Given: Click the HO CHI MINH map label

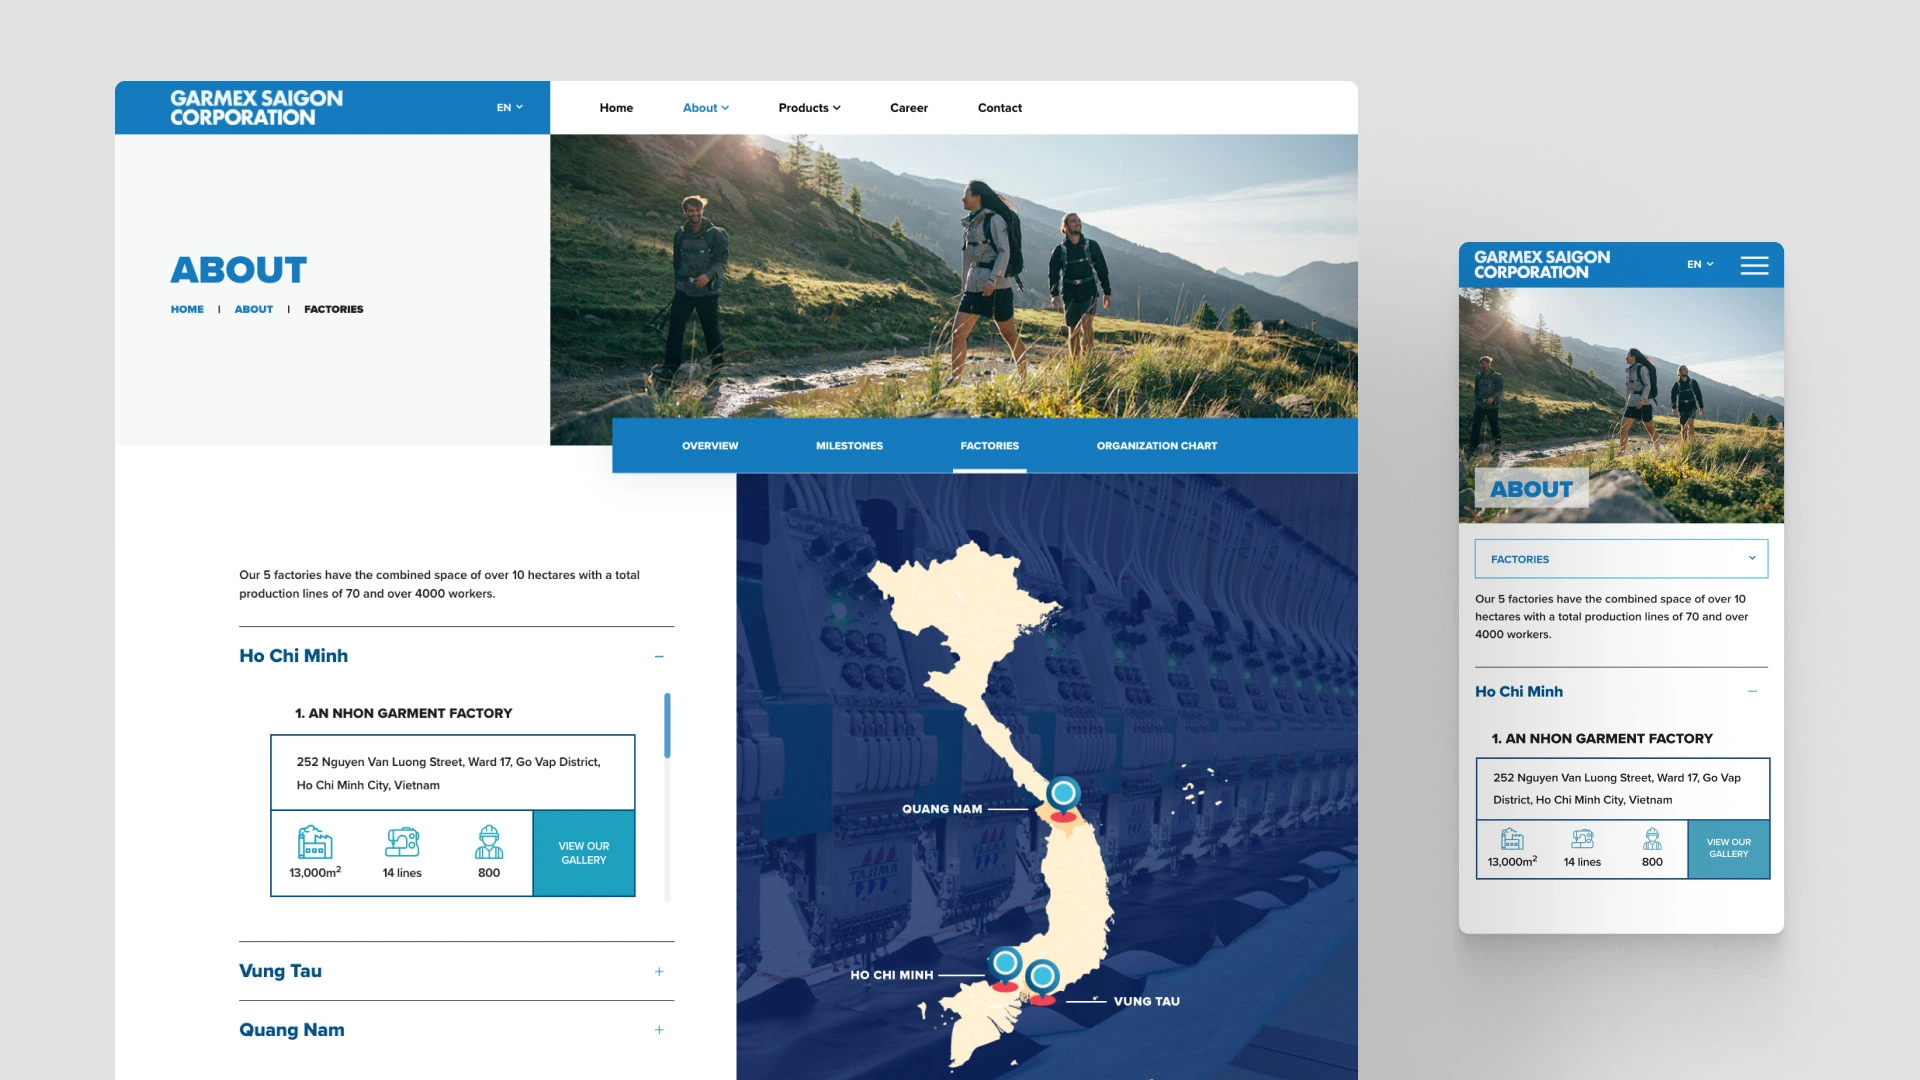Looking at the screenshot, I should tap(892, 975).
